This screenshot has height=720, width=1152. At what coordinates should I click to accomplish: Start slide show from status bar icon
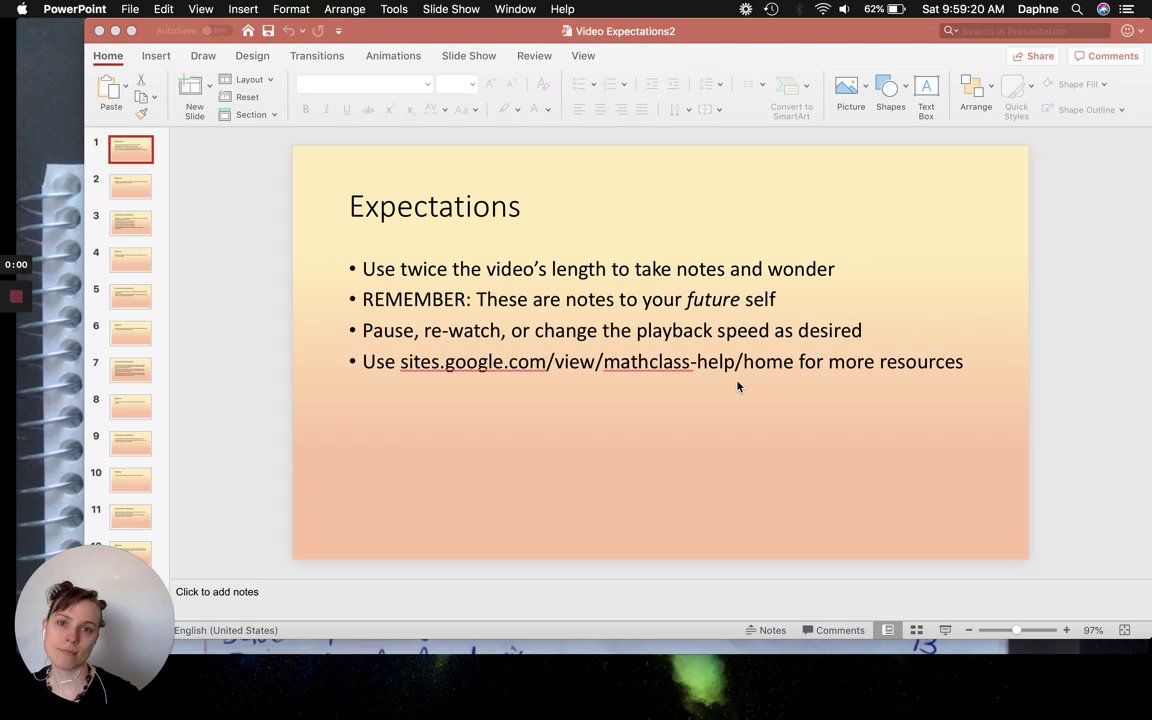(946, 630)
